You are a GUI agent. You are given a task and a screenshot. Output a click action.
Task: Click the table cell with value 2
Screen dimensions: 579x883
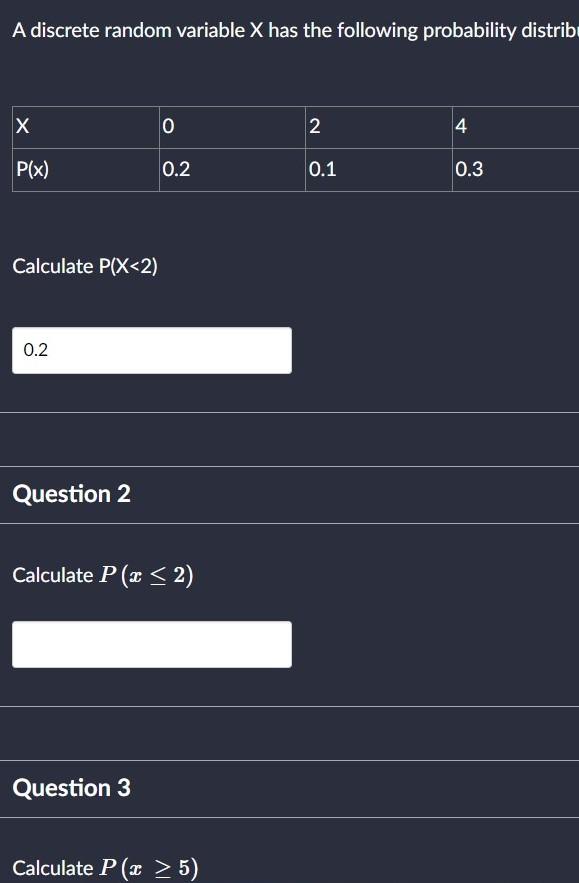(378, 127)
